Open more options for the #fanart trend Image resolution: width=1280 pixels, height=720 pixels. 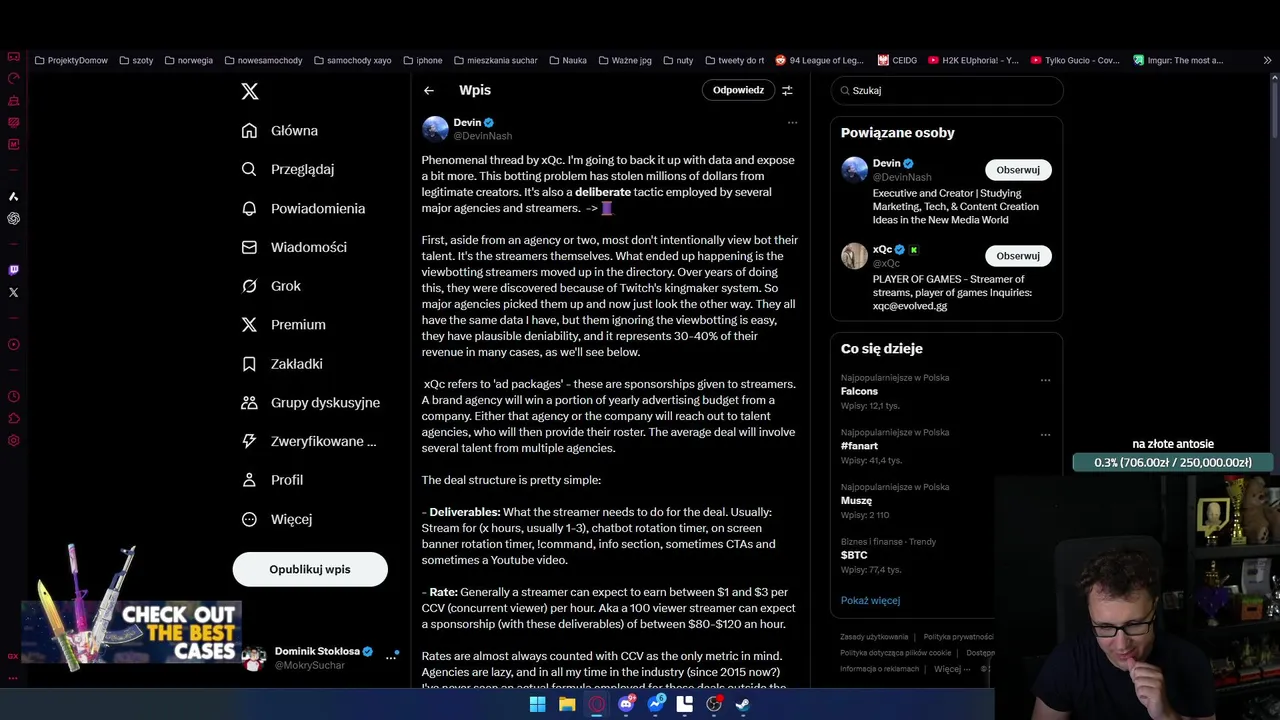point(1045,435)
